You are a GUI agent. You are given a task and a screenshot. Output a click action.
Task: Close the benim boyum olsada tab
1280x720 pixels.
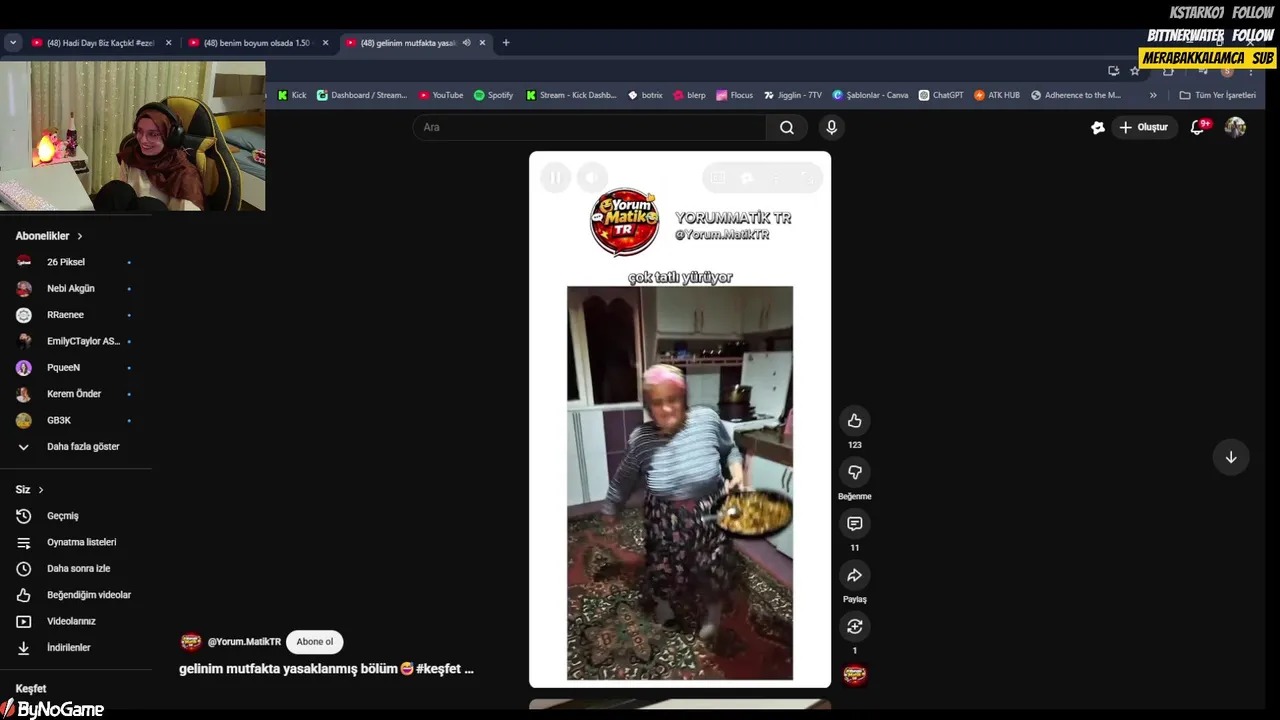325,43
